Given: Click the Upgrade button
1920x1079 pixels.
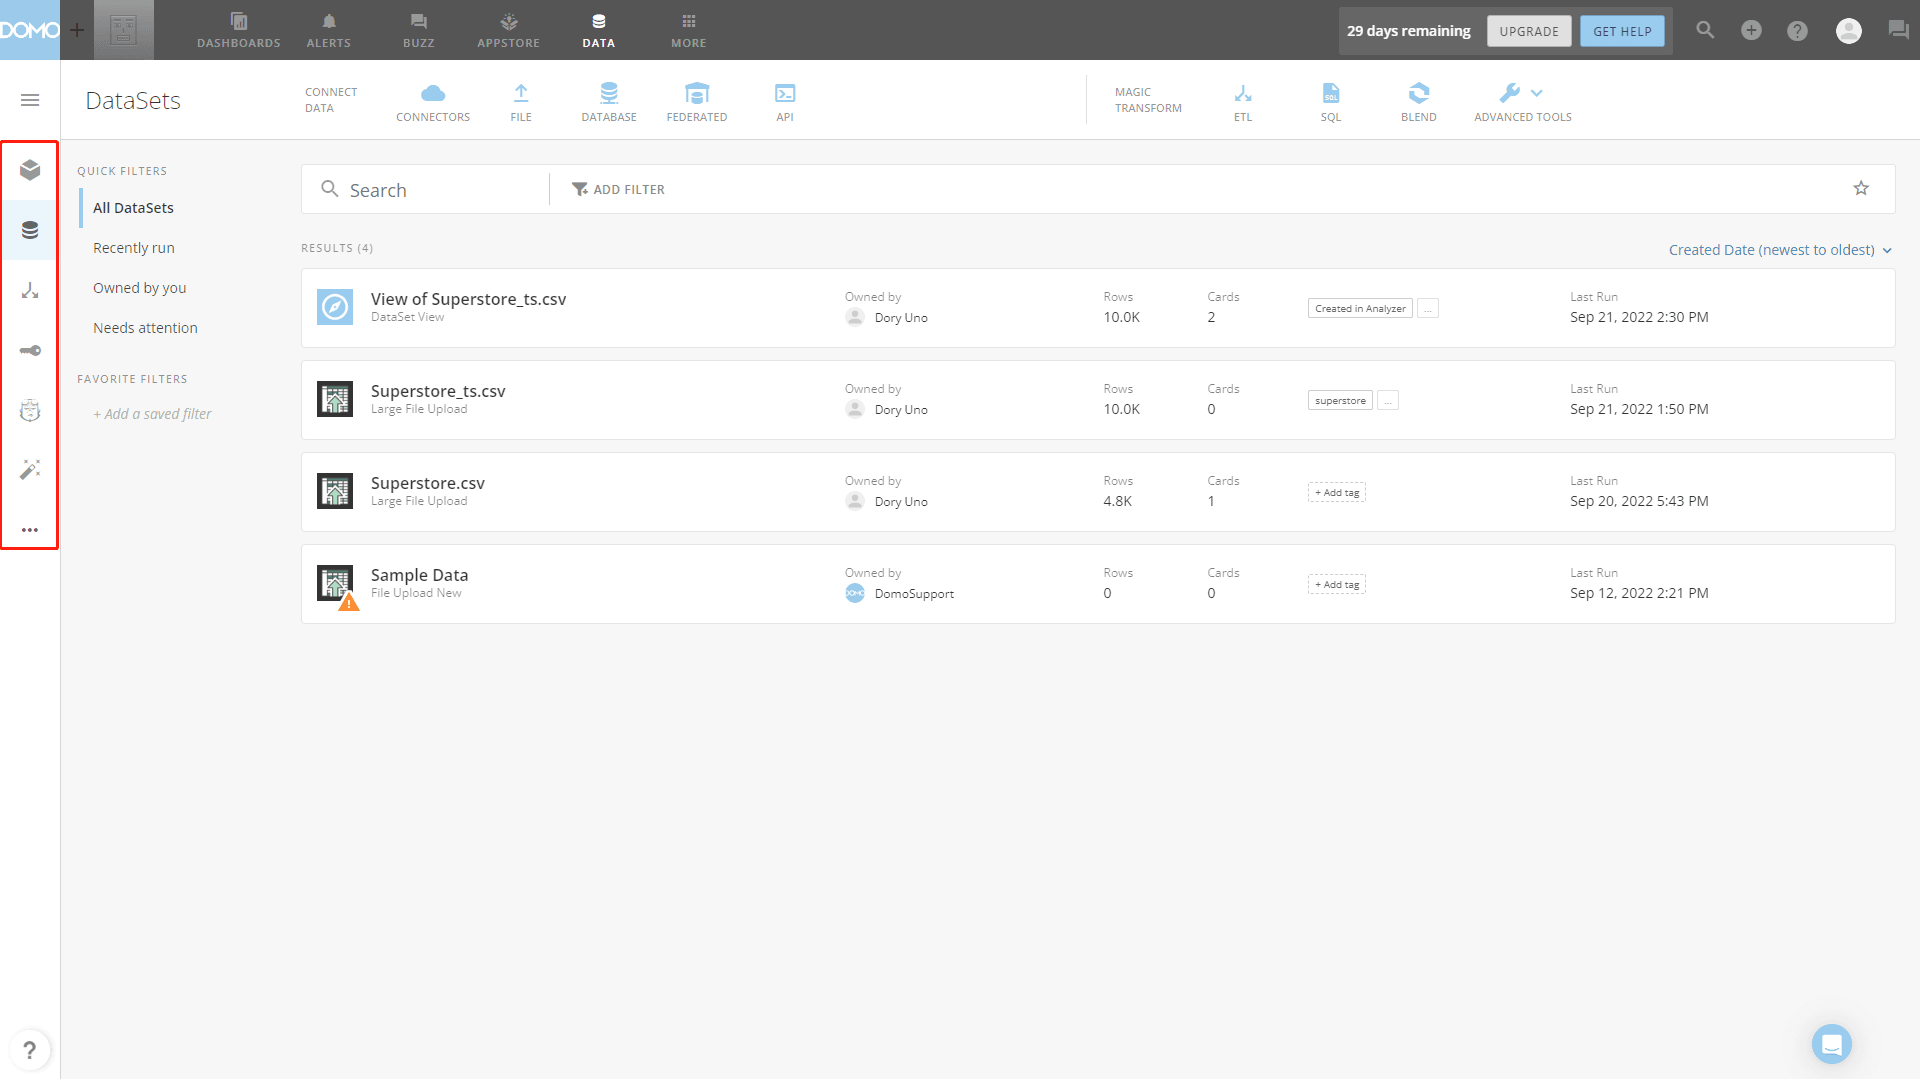Looking at the screenshot, I should (x=1529, y=31).
